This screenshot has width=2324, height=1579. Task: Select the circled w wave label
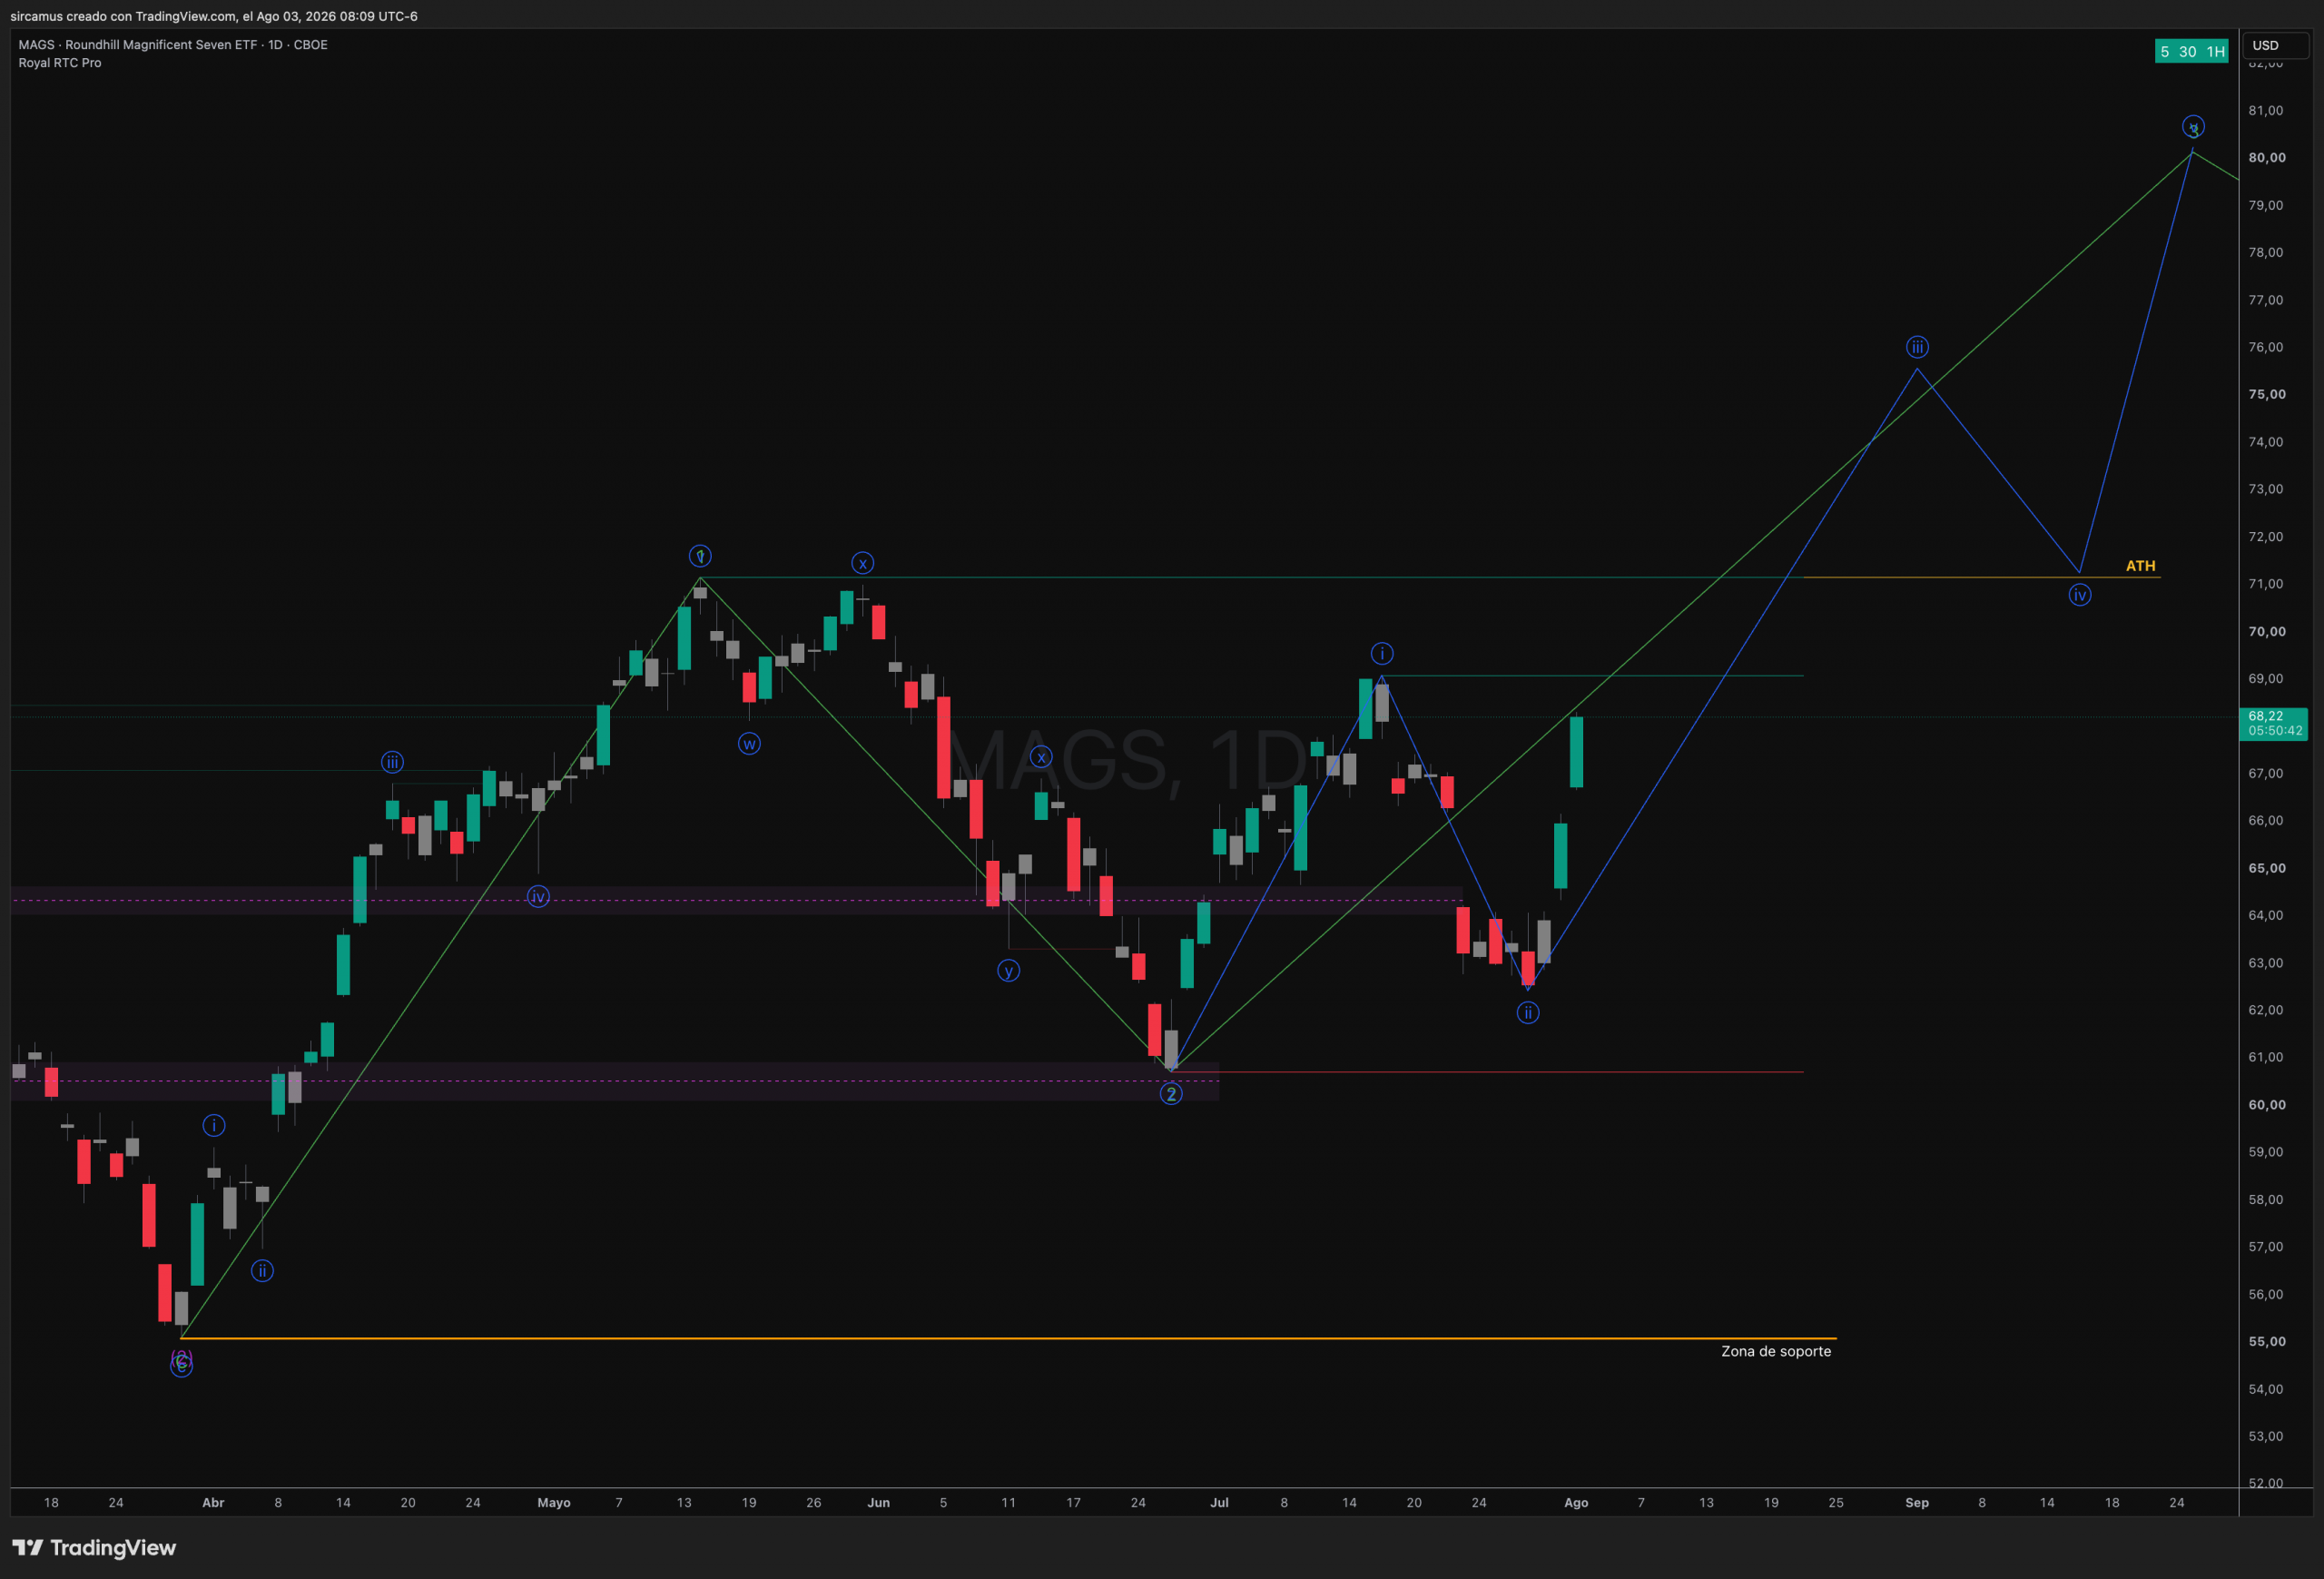(749, 744)
